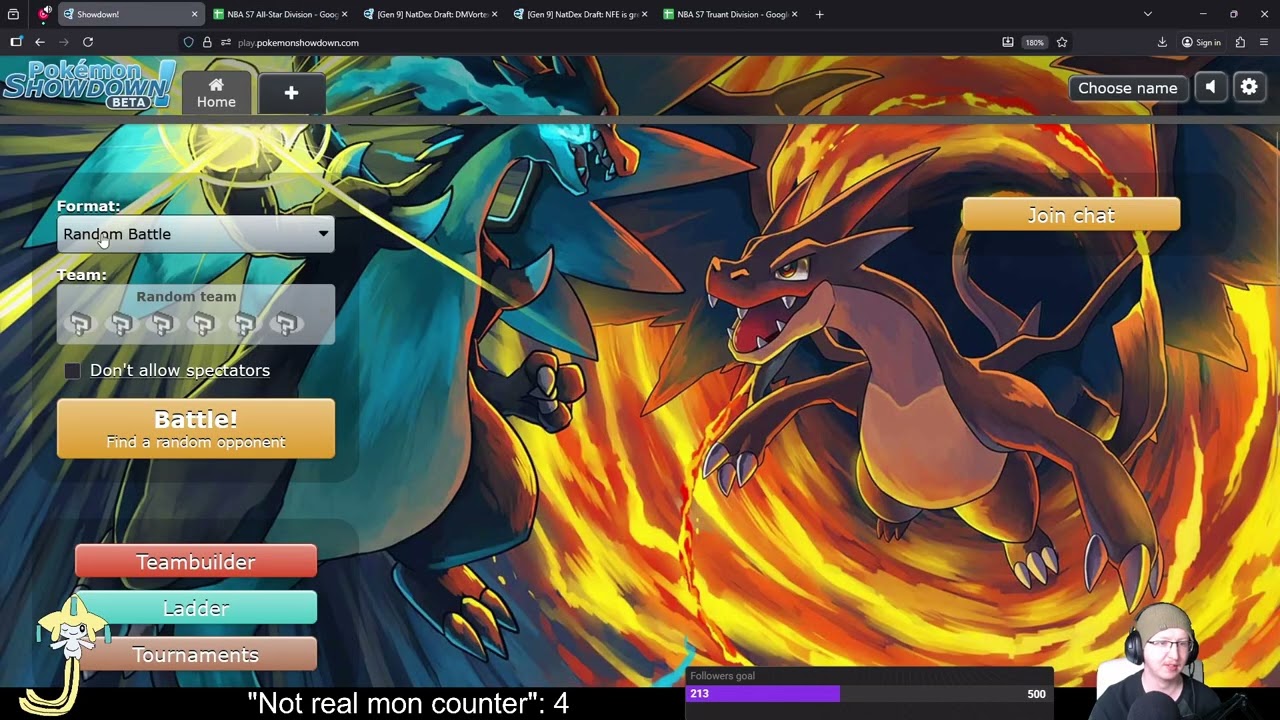Open the browser downloads panel

(x=1162, y=42)
